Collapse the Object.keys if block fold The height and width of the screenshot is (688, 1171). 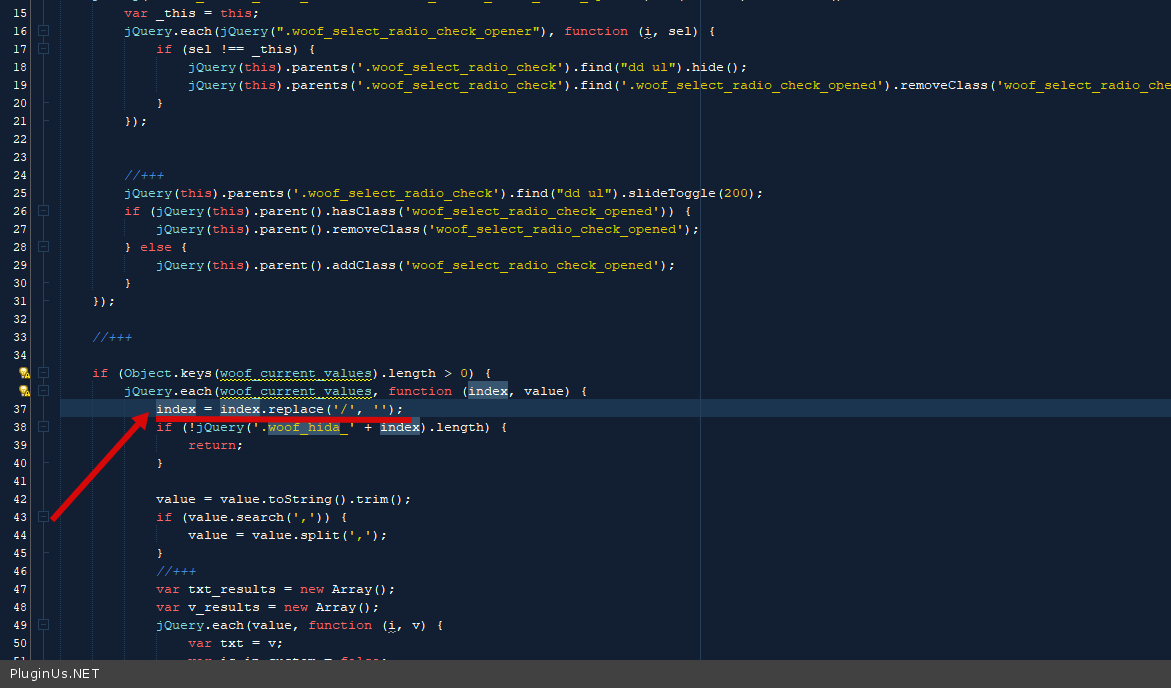click(44, 373)
